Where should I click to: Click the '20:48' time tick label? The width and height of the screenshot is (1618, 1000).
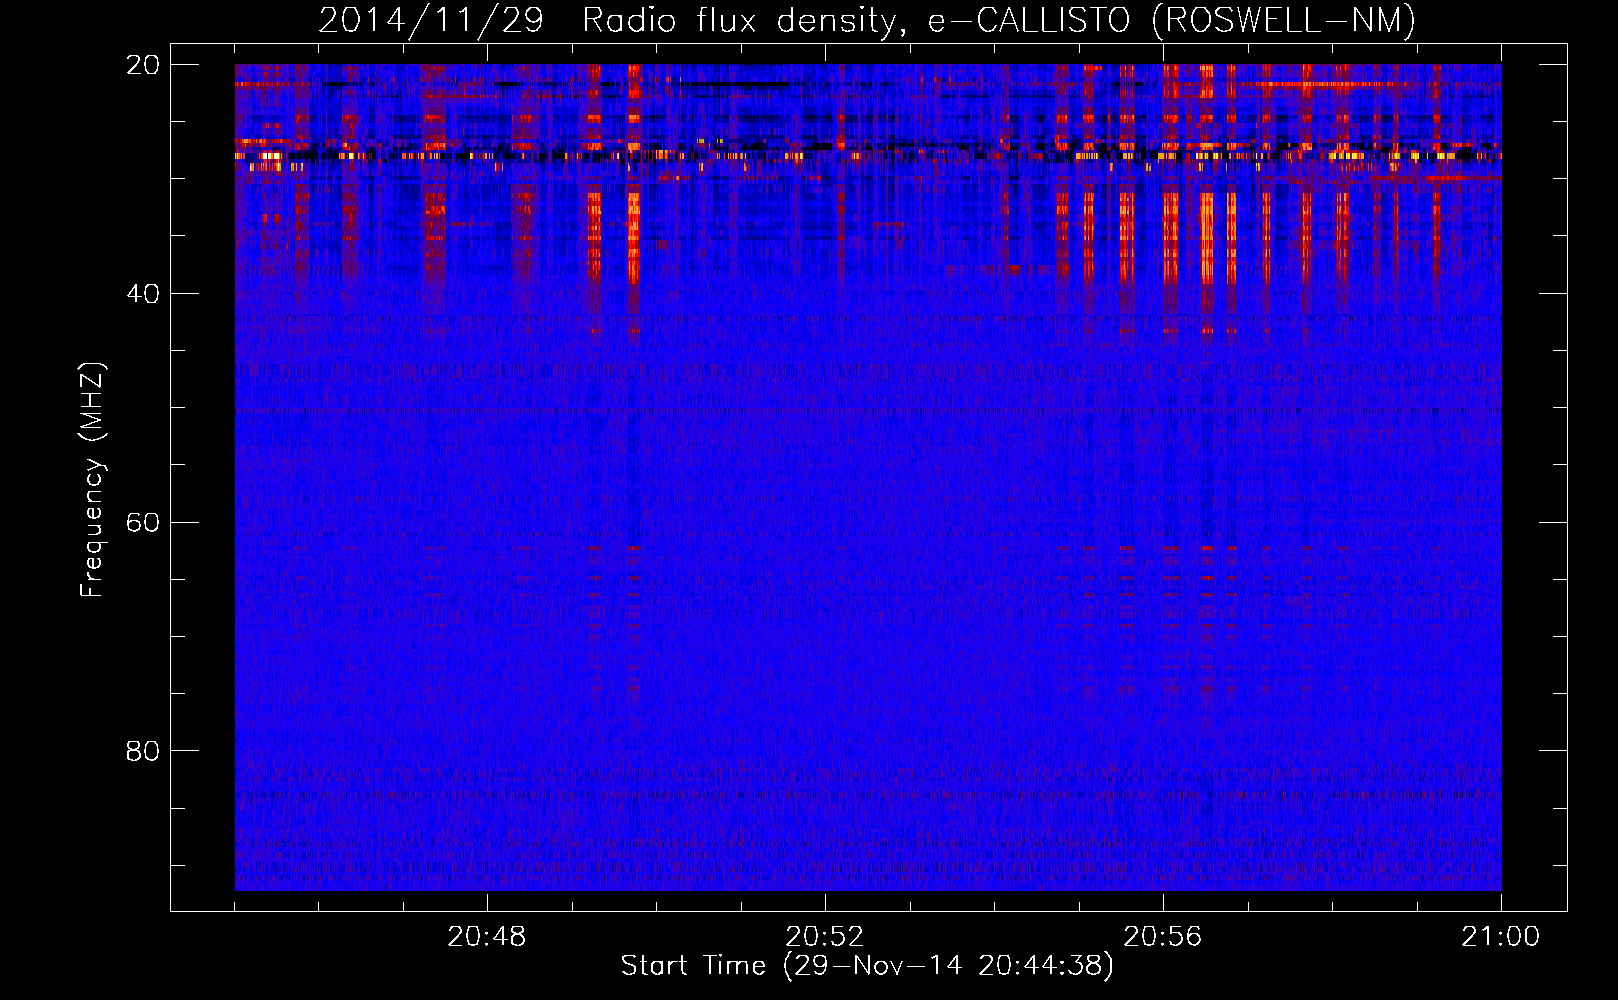tap(486, 937)
